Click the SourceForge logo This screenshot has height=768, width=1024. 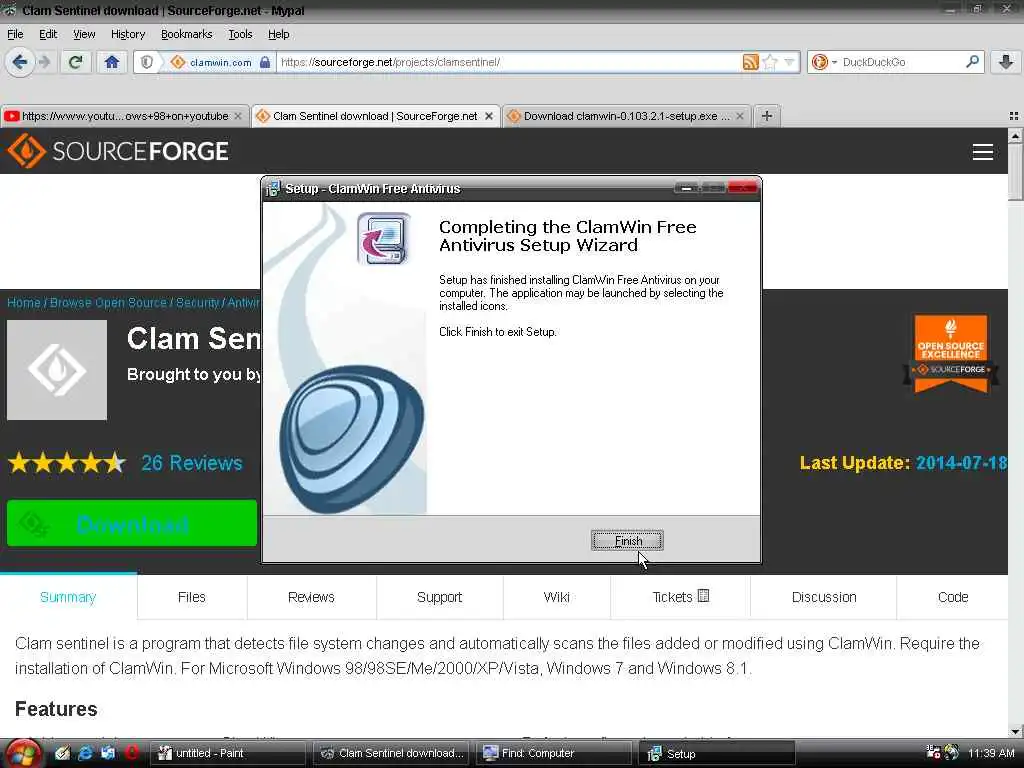[118, 151]
